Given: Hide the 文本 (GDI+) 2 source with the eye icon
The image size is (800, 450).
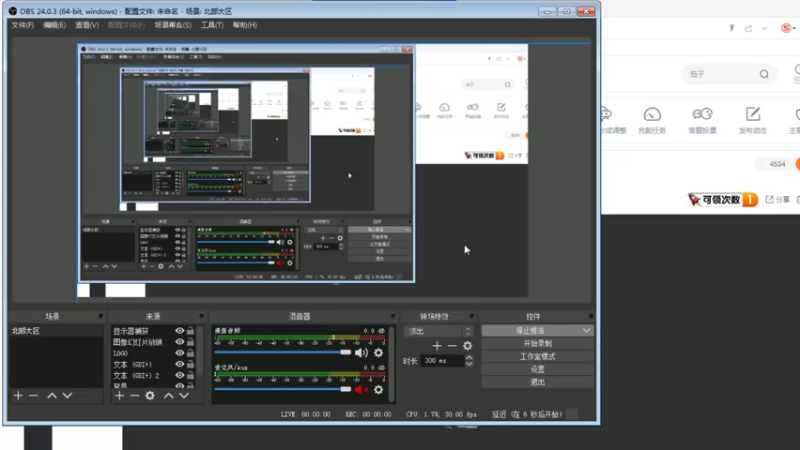Looking at the screenshot, I should click(180, 376).
